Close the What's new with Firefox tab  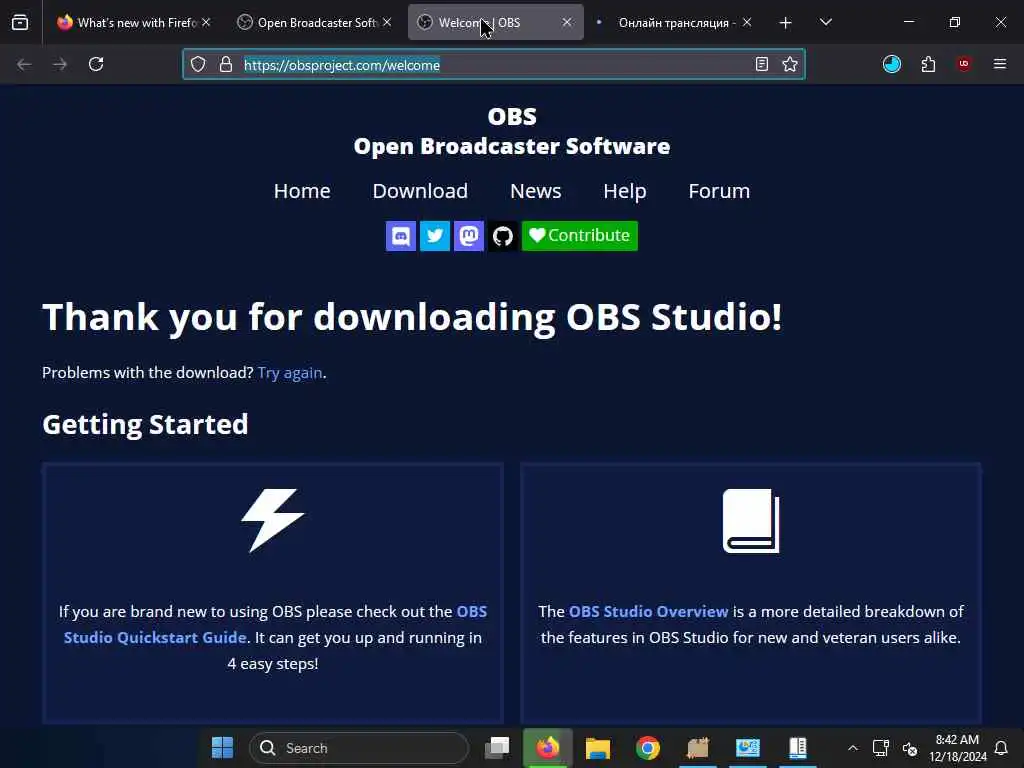click(206, 22)
